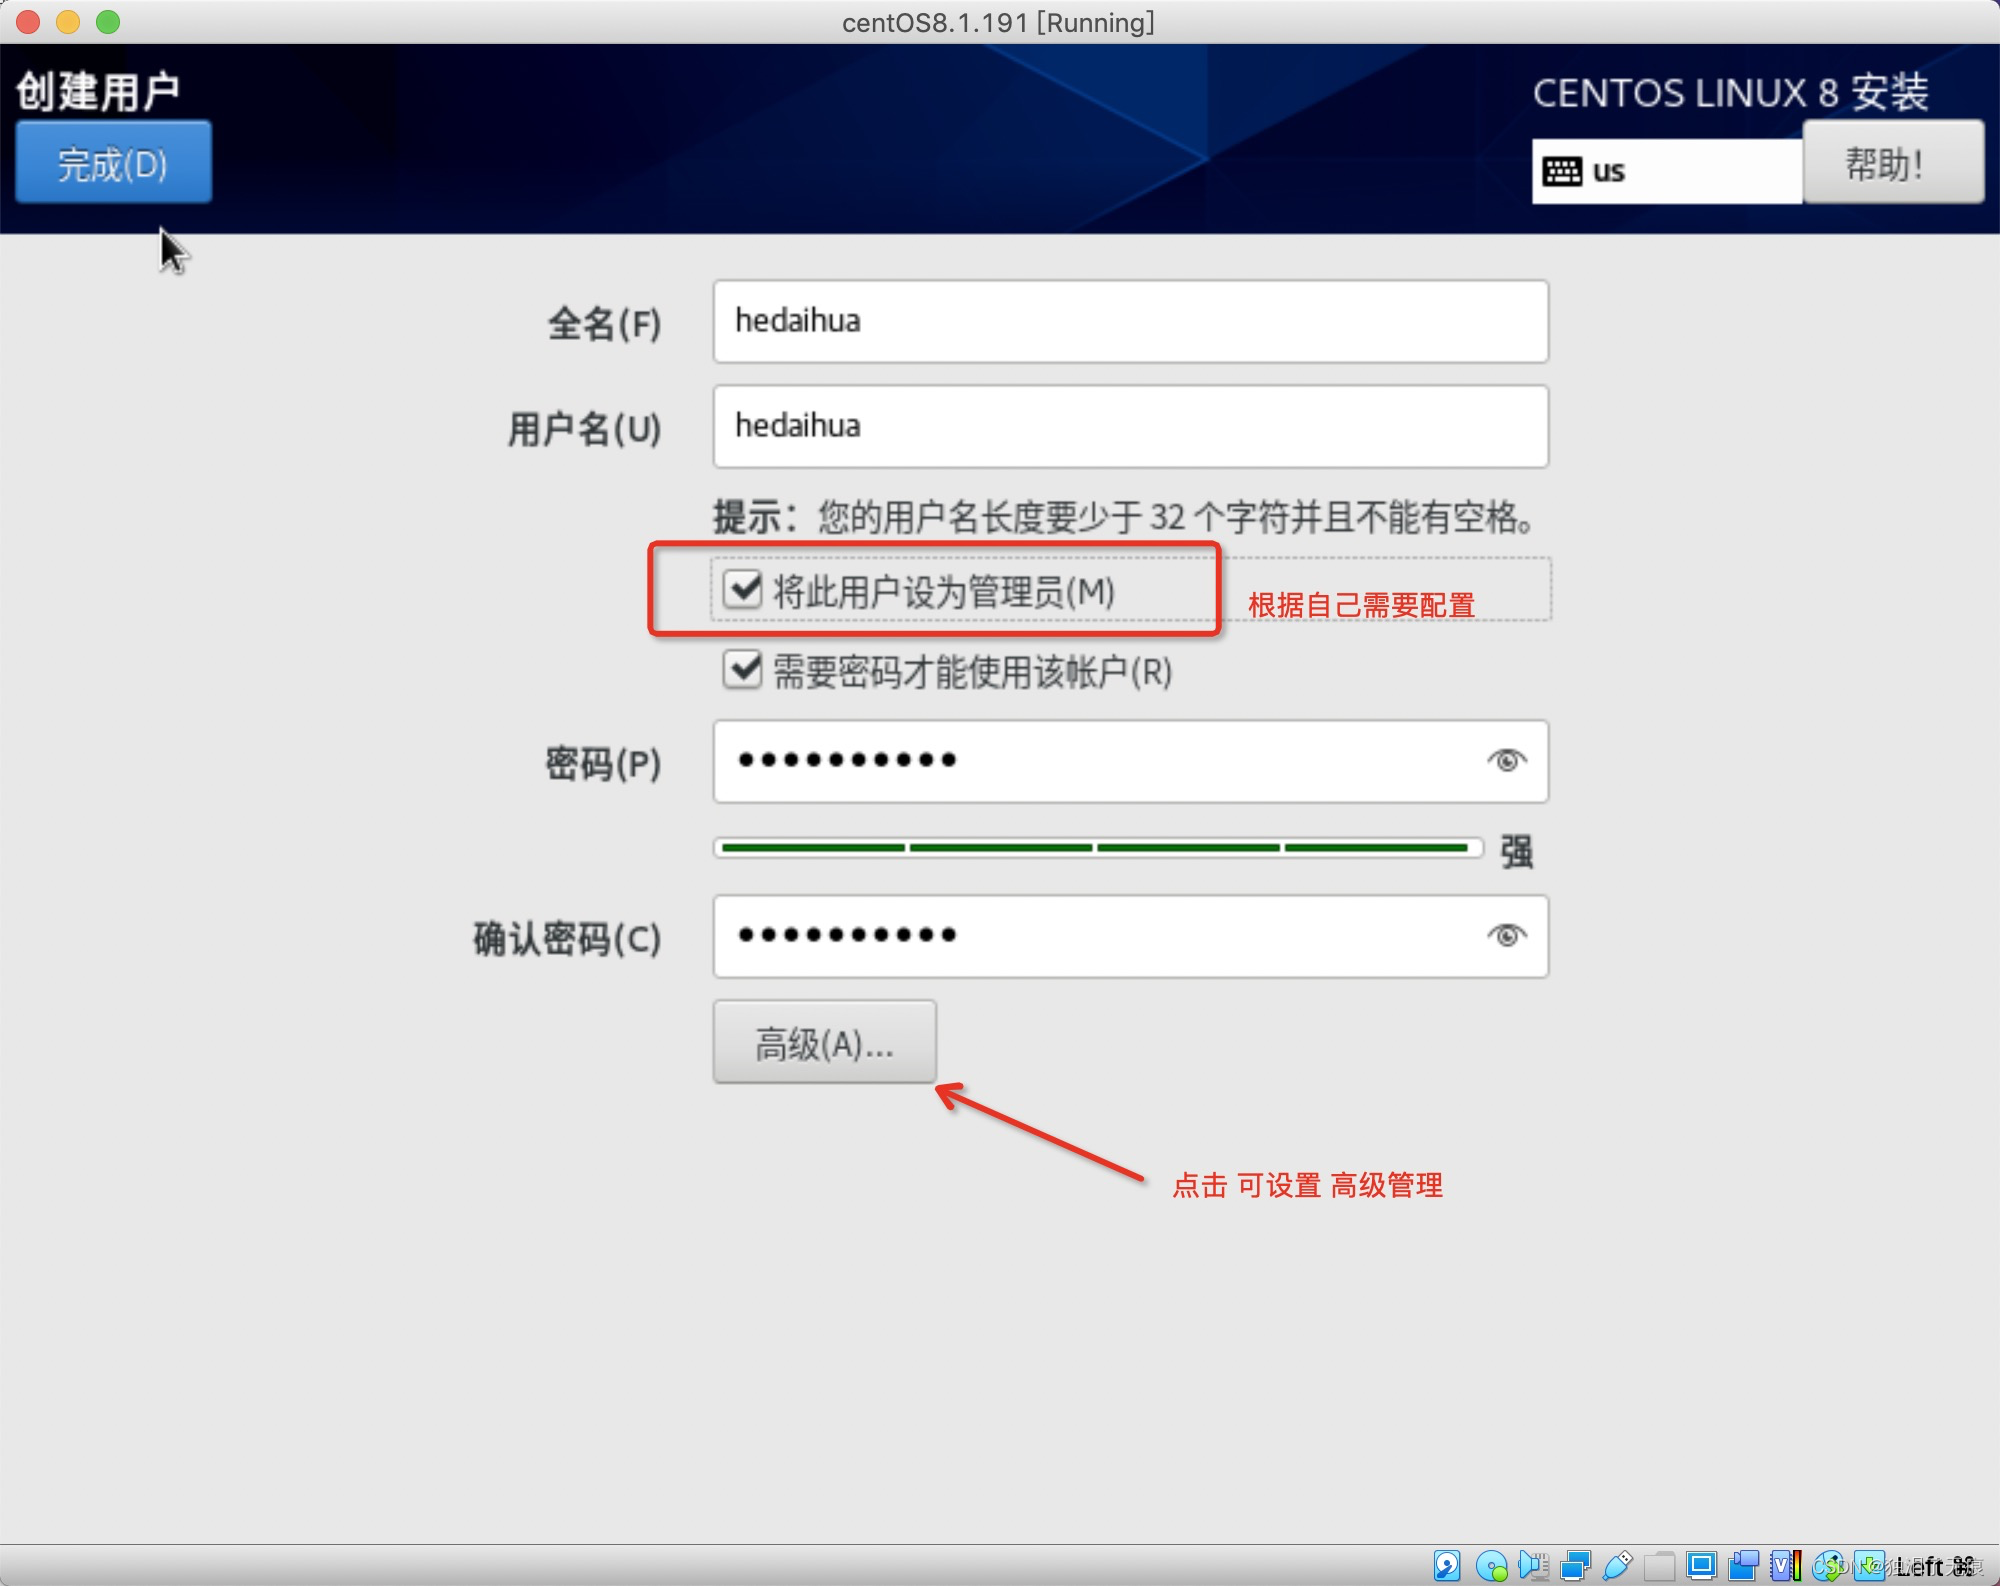Click the hard disk status icon
This screenshot has width=2000, height=1586.
pos(1447,1565)
